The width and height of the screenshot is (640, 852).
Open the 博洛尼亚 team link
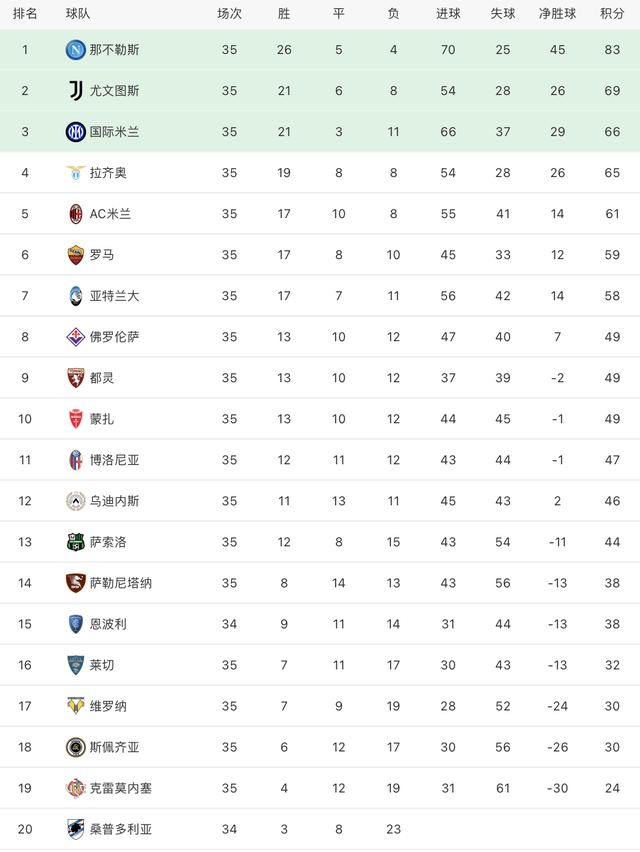coord(115,460)
